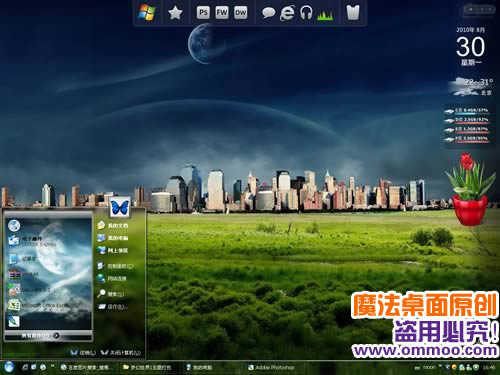
Task: Click second quick launch icon on taskbar
Action: [x=34, y=367]
